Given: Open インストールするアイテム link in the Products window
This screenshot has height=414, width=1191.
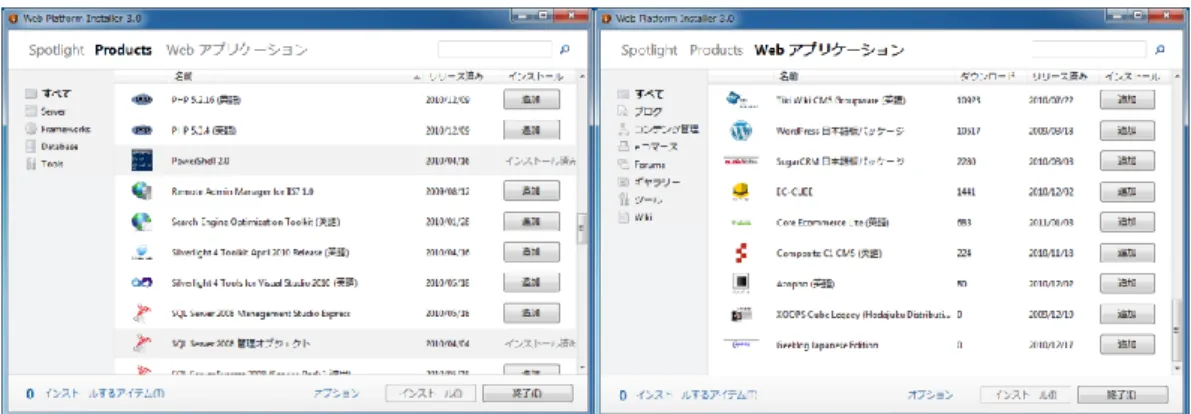Looking at the screenshot, I should tap(104, 393).
